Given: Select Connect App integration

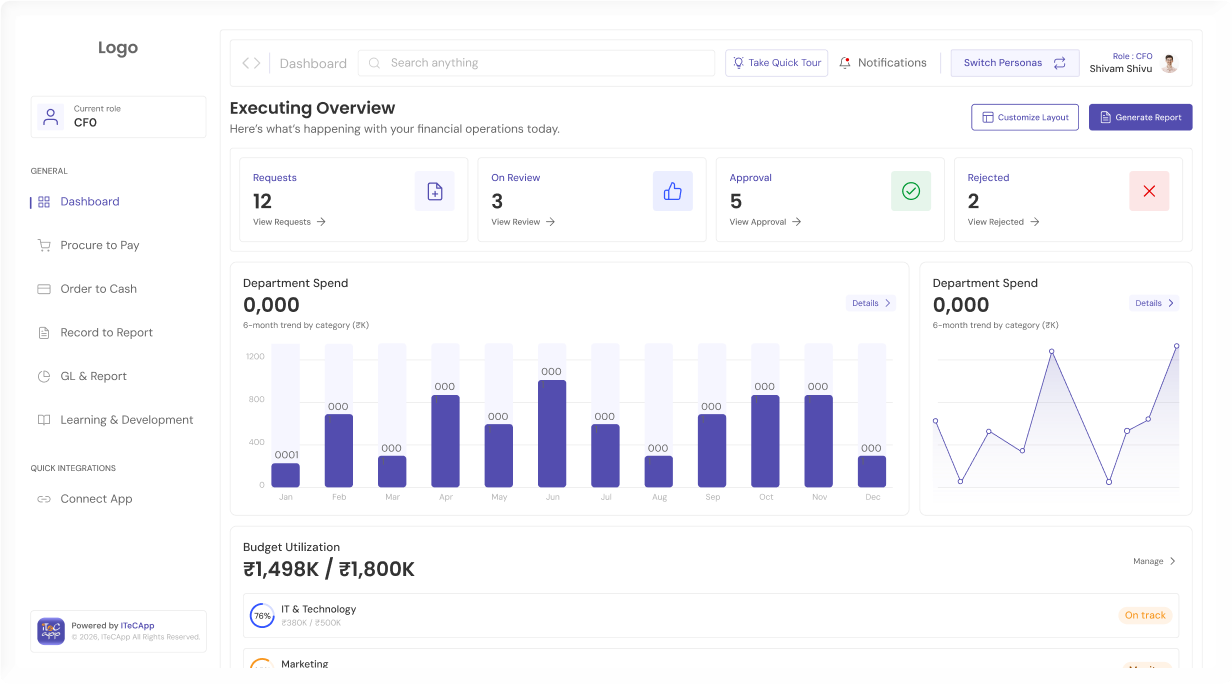Looking at the screenshot, I should tap(96, 499).
